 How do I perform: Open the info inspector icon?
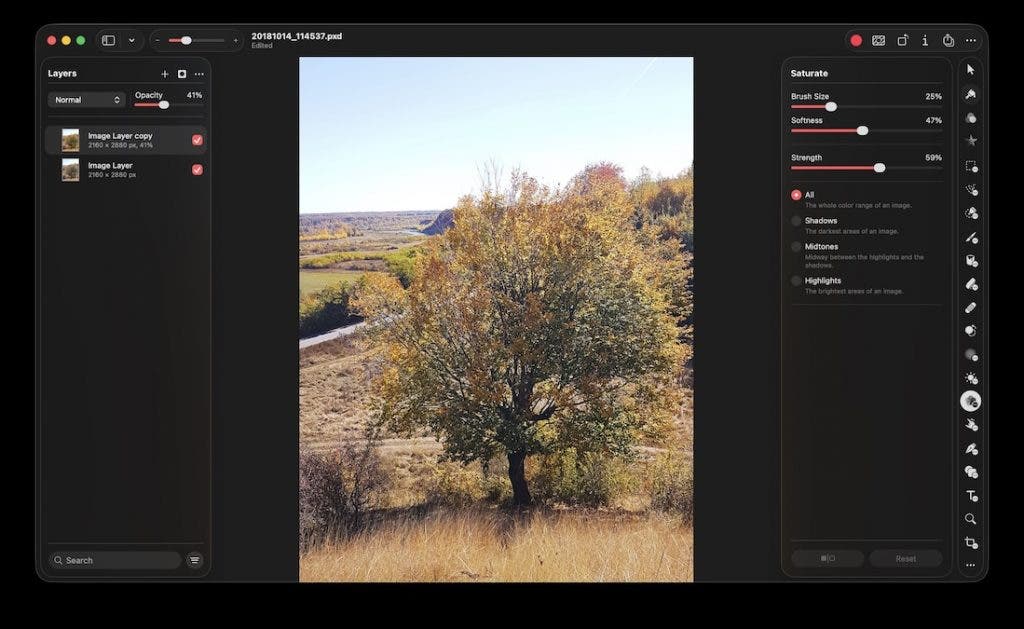tap(925, 40)
